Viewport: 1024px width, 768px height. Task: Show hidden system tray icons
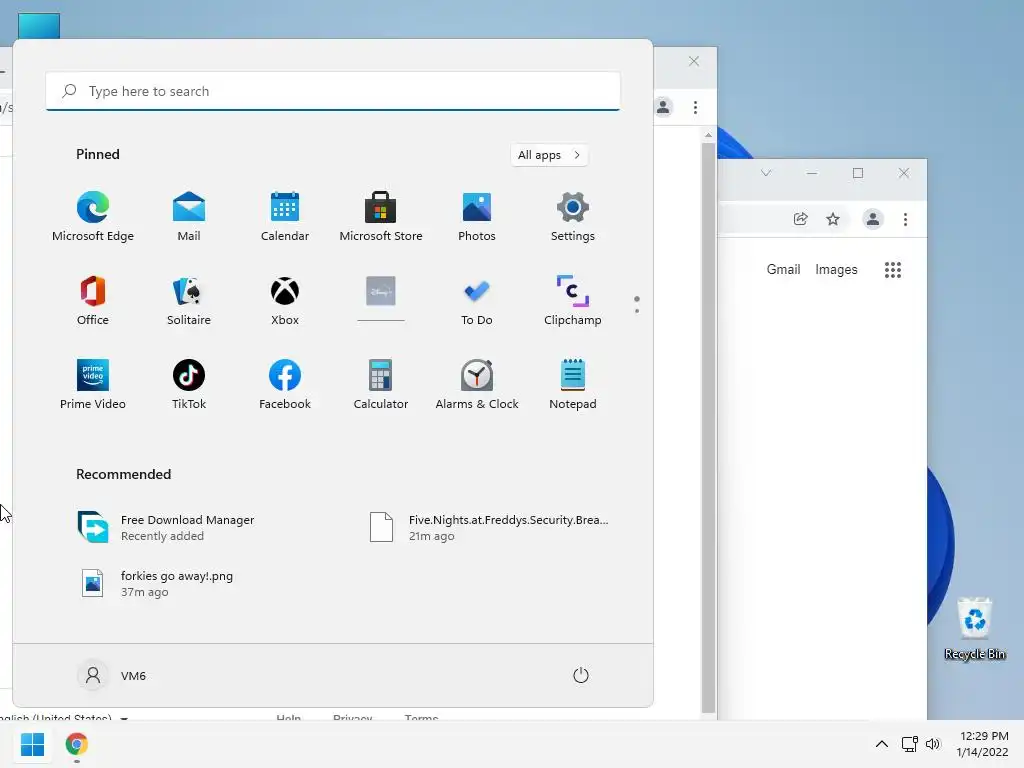pyautogui.click(x=882, y=744)
